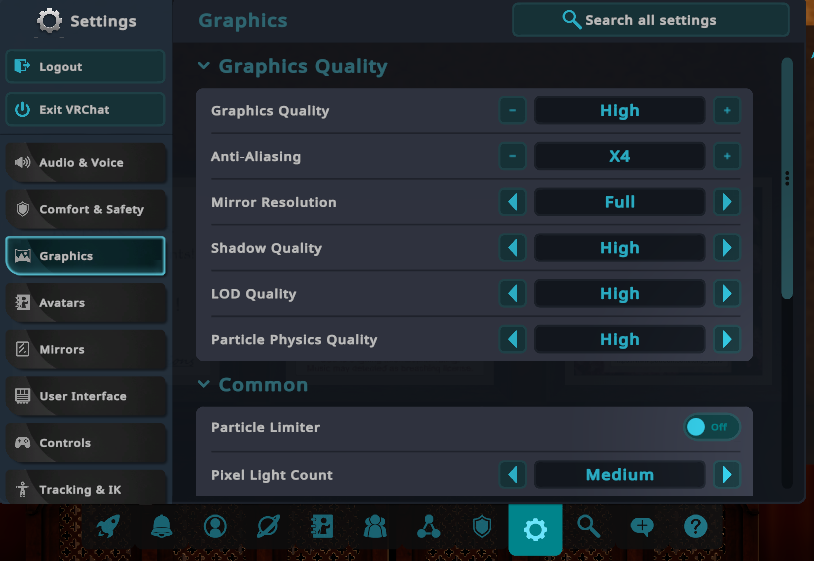Open the profile person icon

(x=215, y=527)
